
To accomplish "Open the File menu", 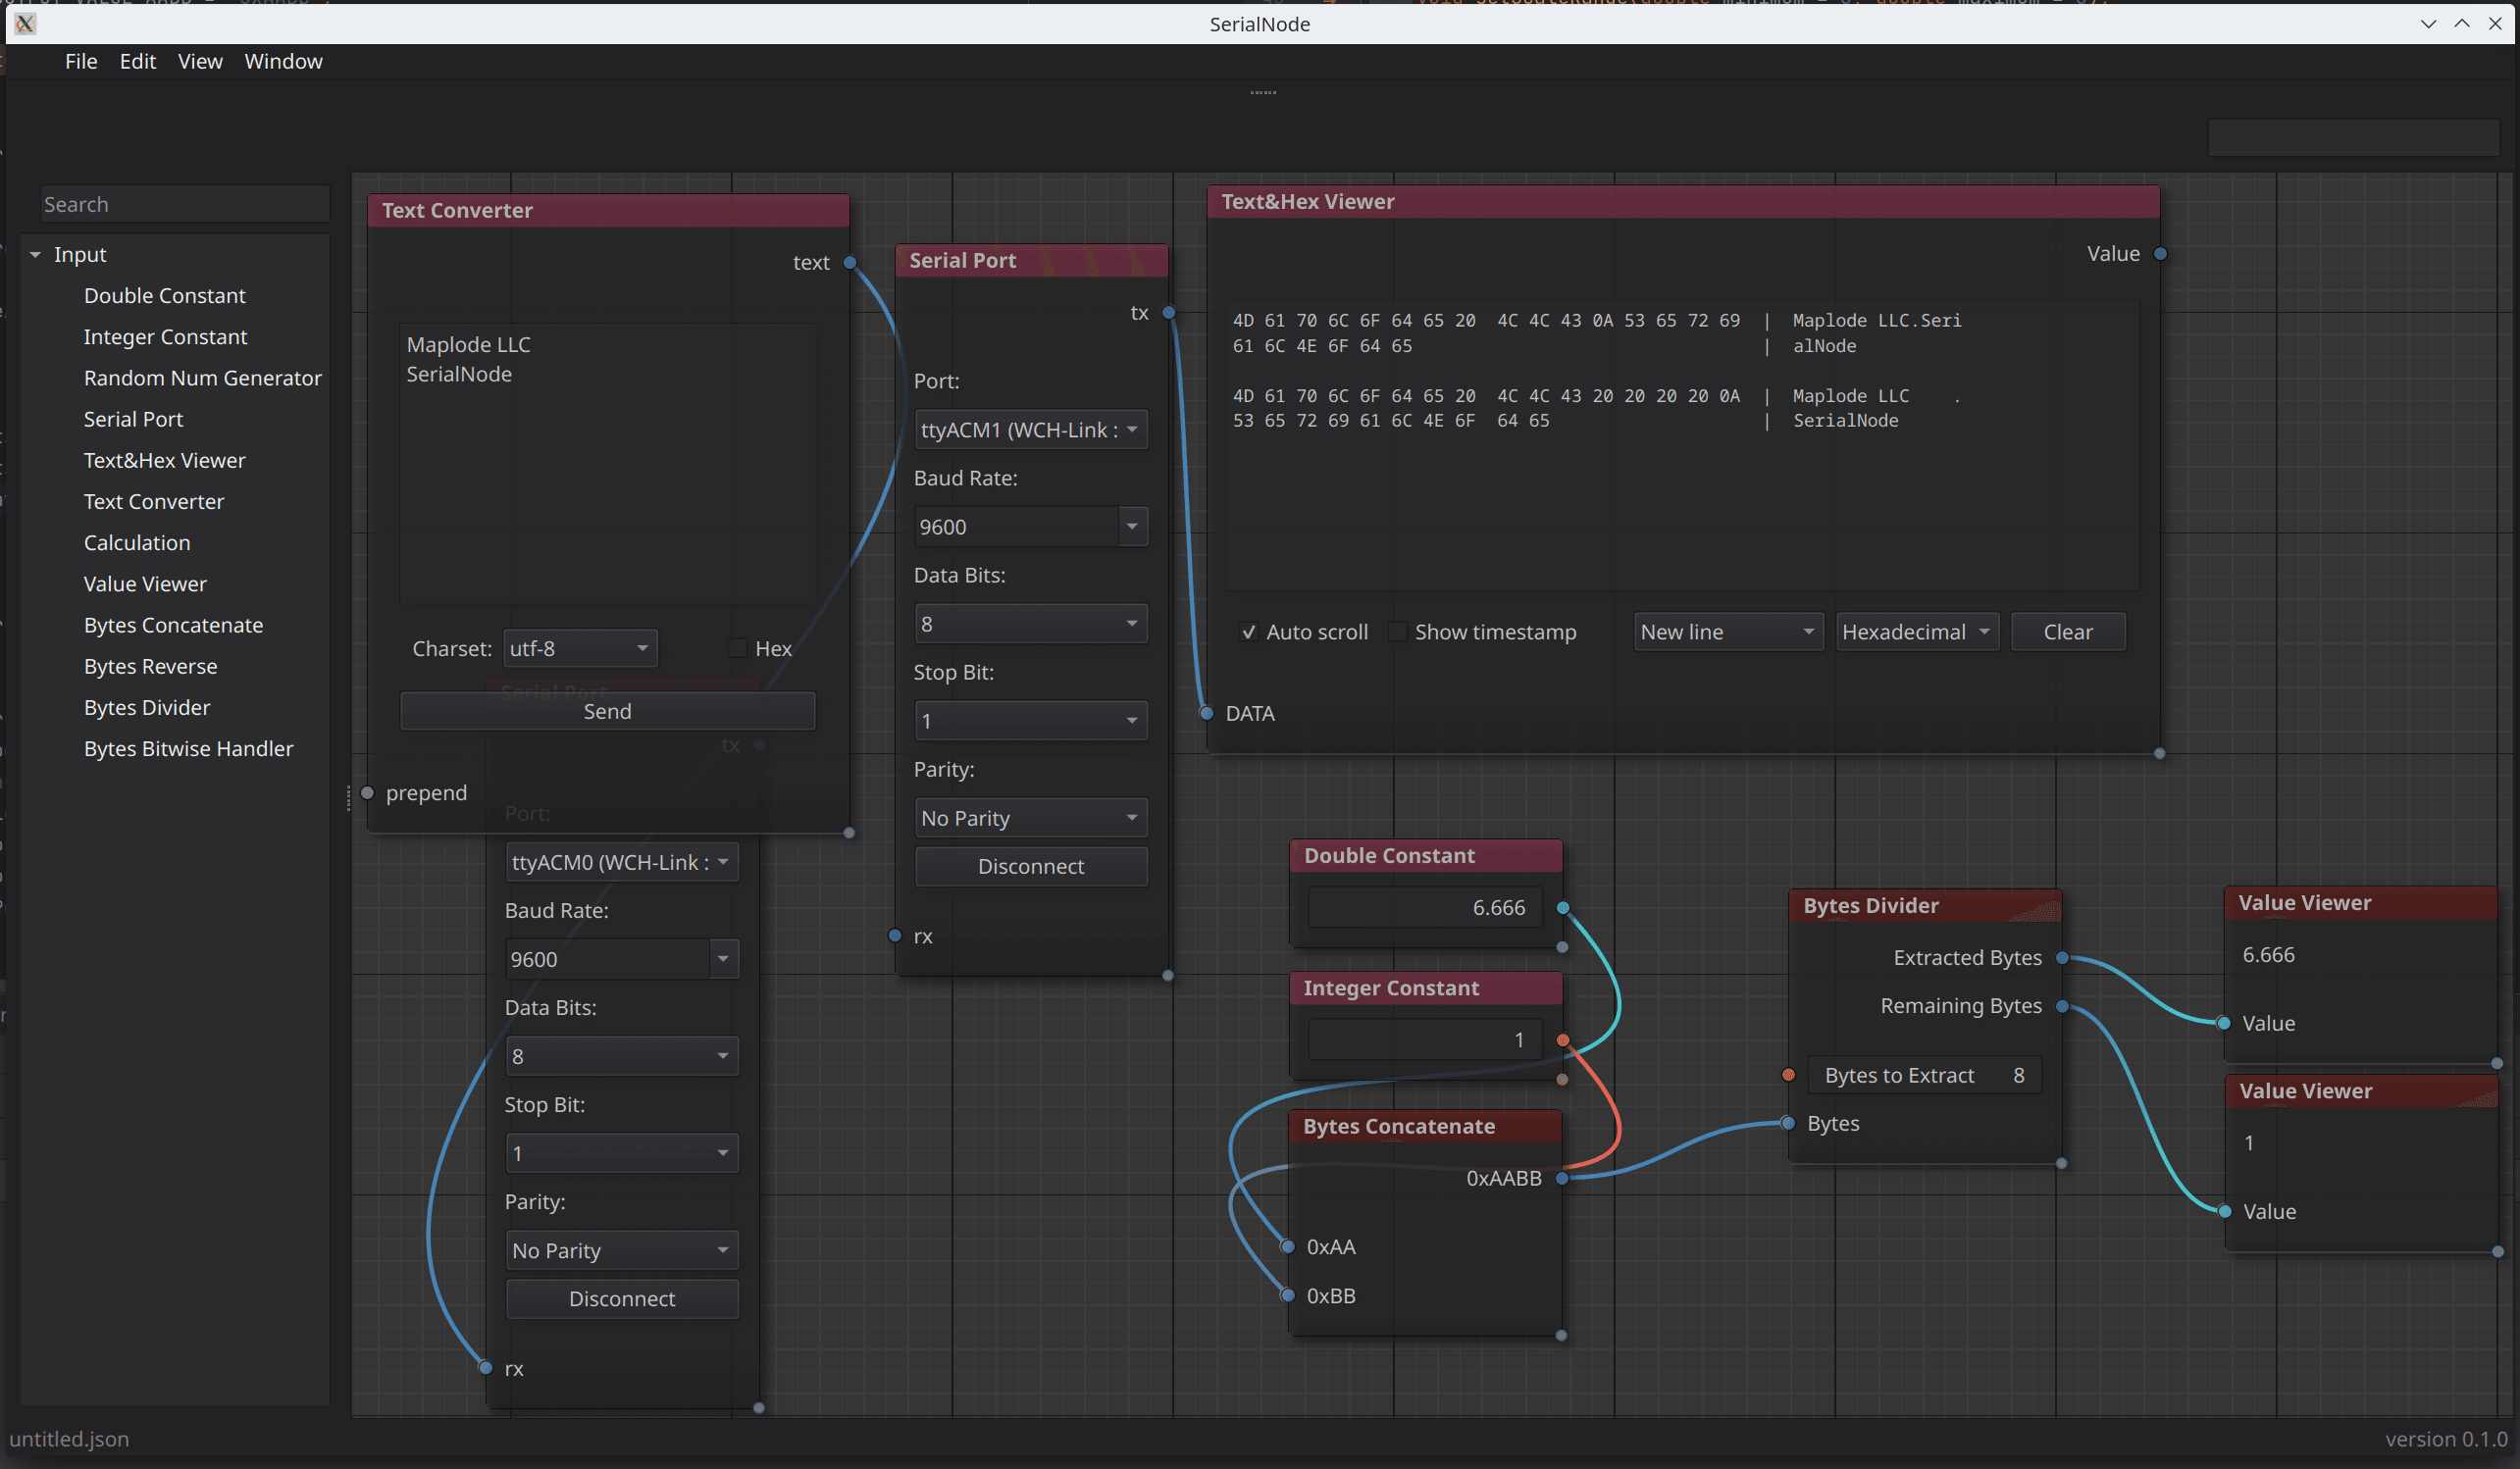I will [78, 60].
